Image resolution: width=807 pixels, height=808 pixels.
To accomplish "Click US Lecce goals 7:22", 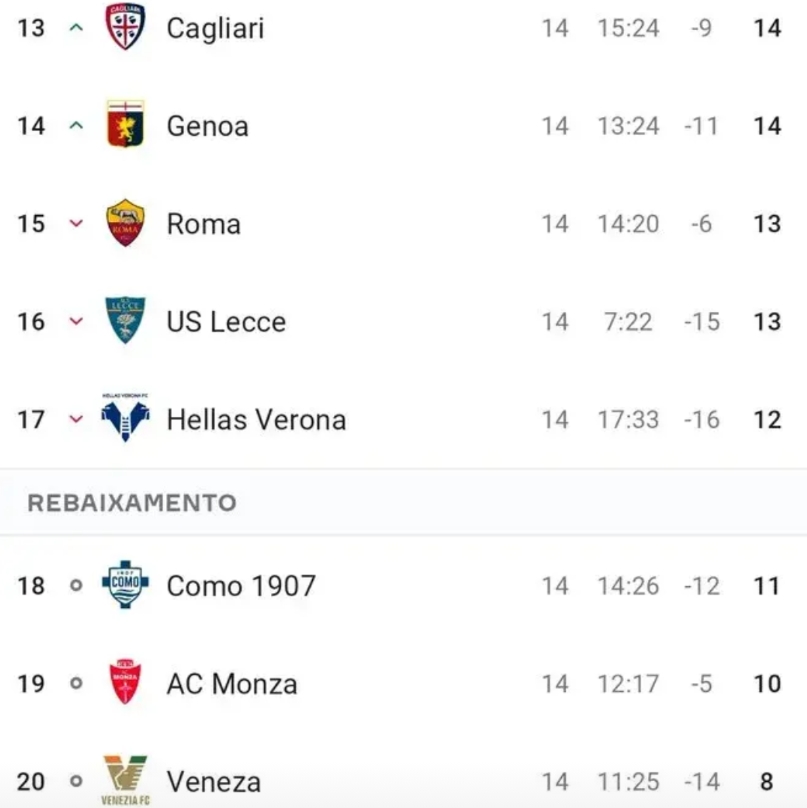I will pyautogui.click(x=628, y=322).
